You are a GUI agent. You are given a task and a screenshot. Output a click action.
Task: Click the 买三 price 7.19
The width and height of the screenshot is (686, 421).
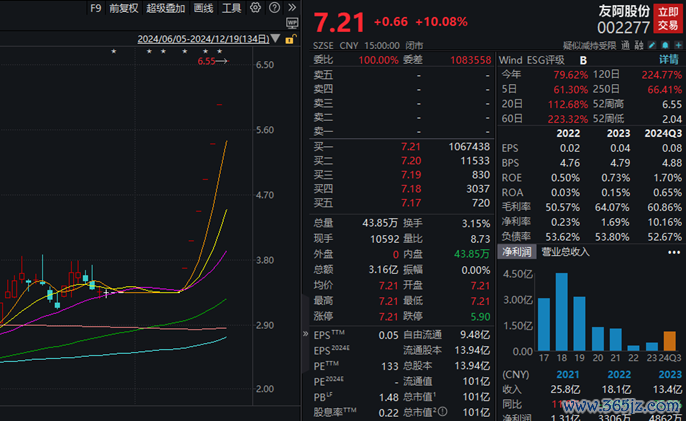click(x=411, y=175)
